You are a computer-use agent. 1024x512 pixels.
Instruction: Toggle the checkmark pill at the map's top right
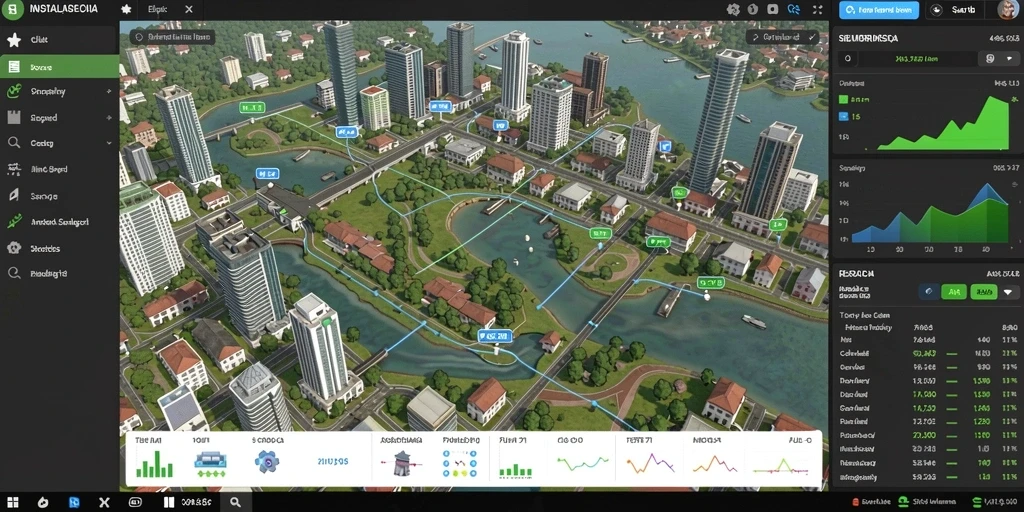tap(782, 37)
